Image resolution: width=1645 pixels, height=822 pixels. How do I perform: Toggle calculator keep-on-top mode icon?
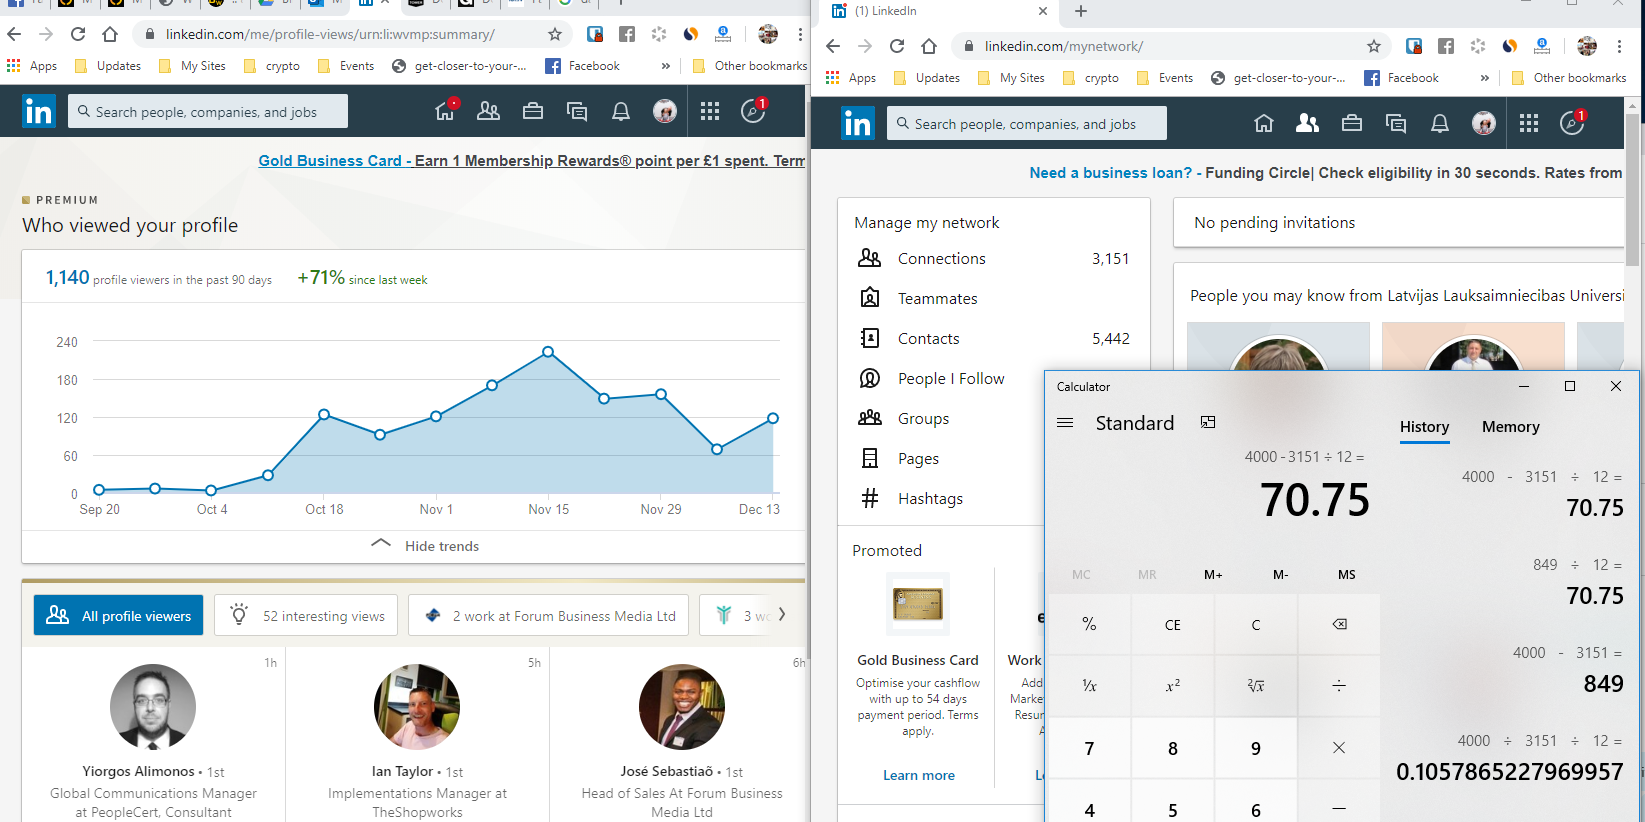[1208, 422]
